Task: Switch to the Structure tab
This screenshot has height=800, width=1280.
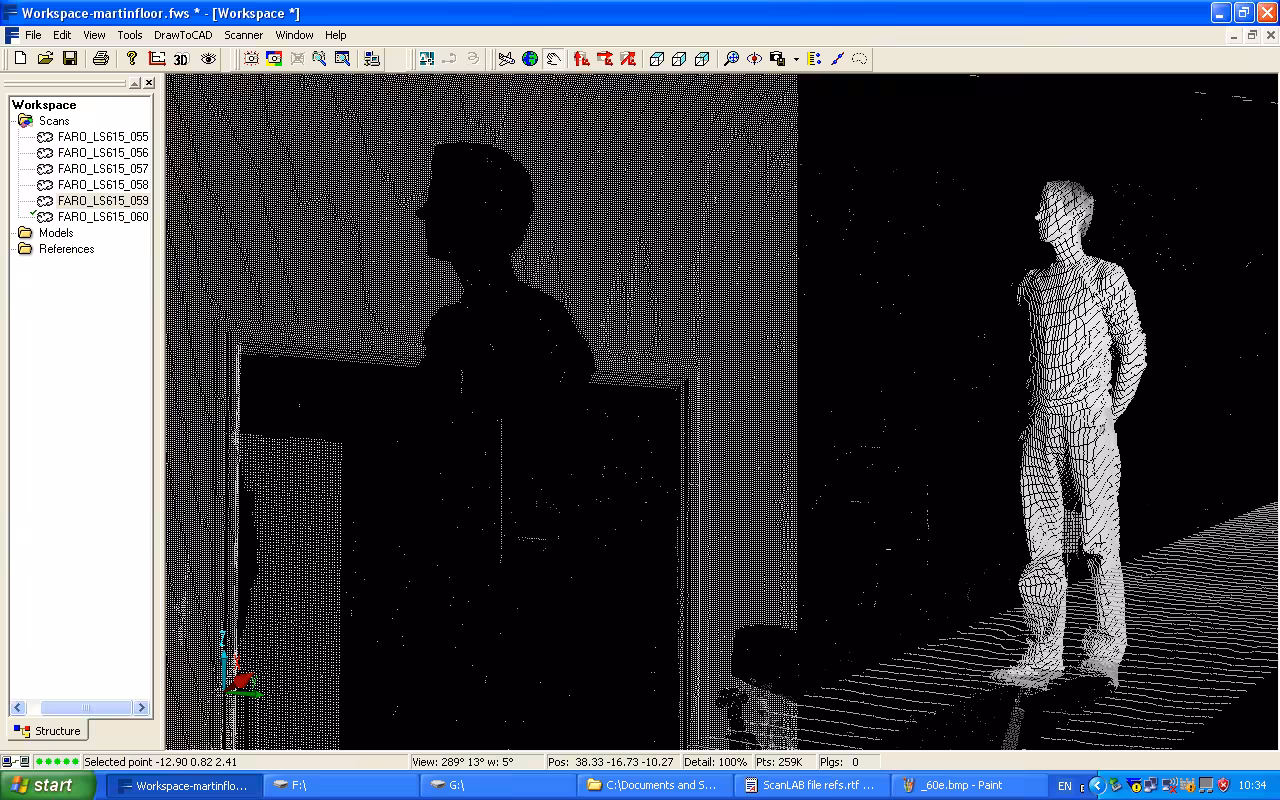Action: [x=48, y=731]
